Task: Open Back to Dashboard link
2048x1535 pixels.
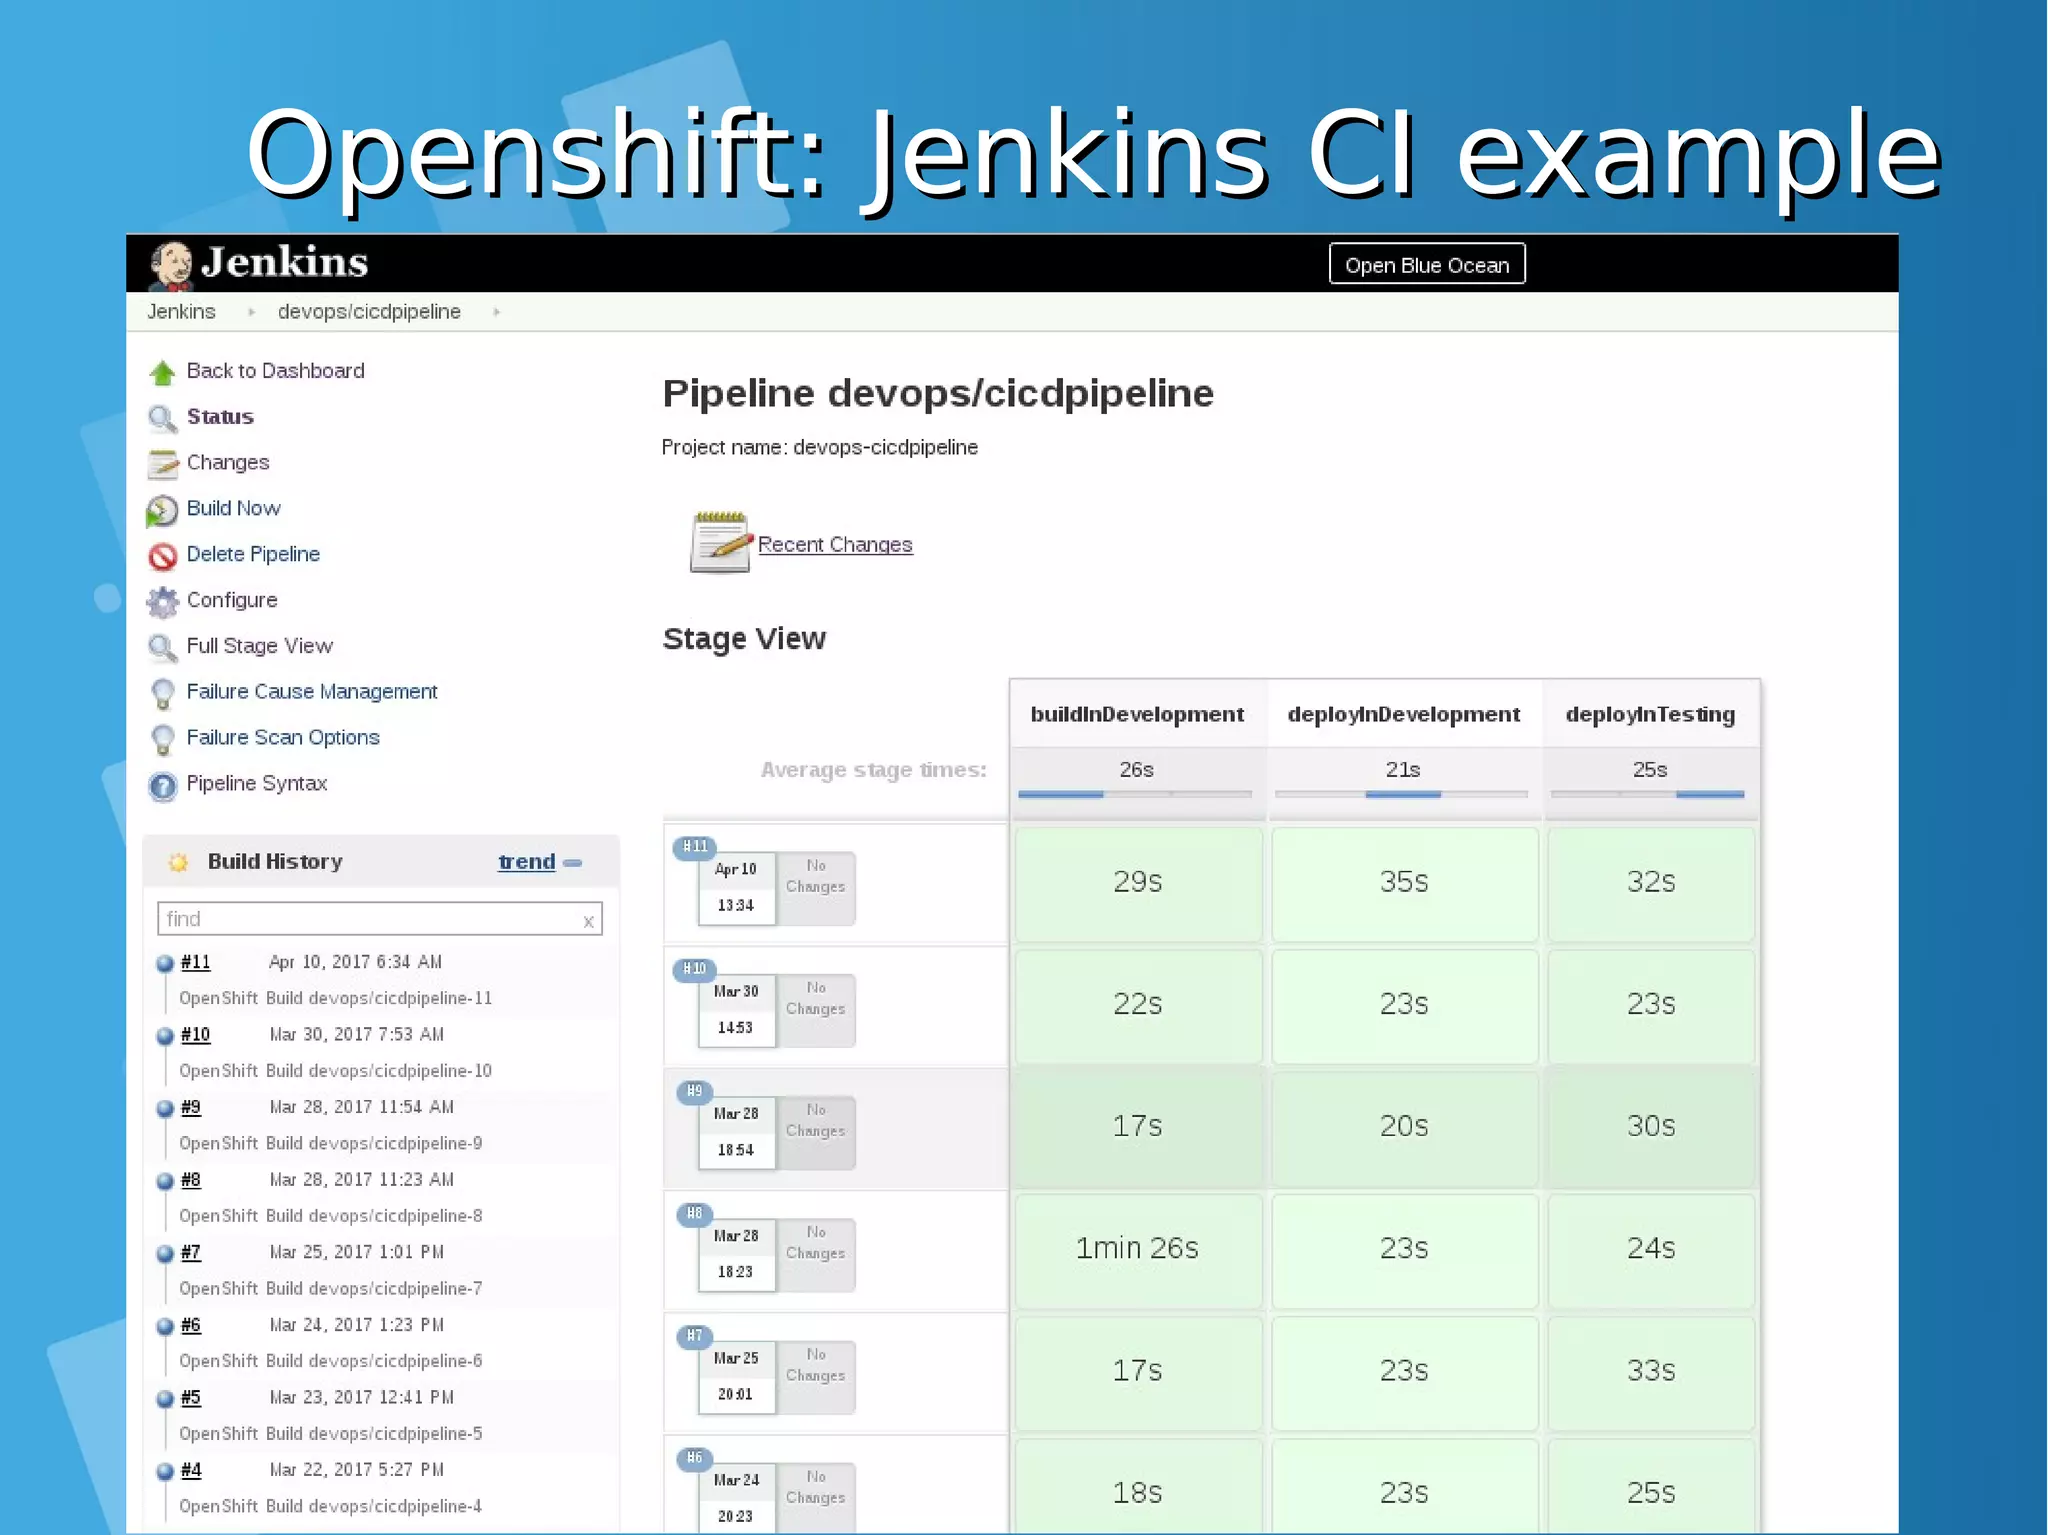Action: click(x=275, y=371)
